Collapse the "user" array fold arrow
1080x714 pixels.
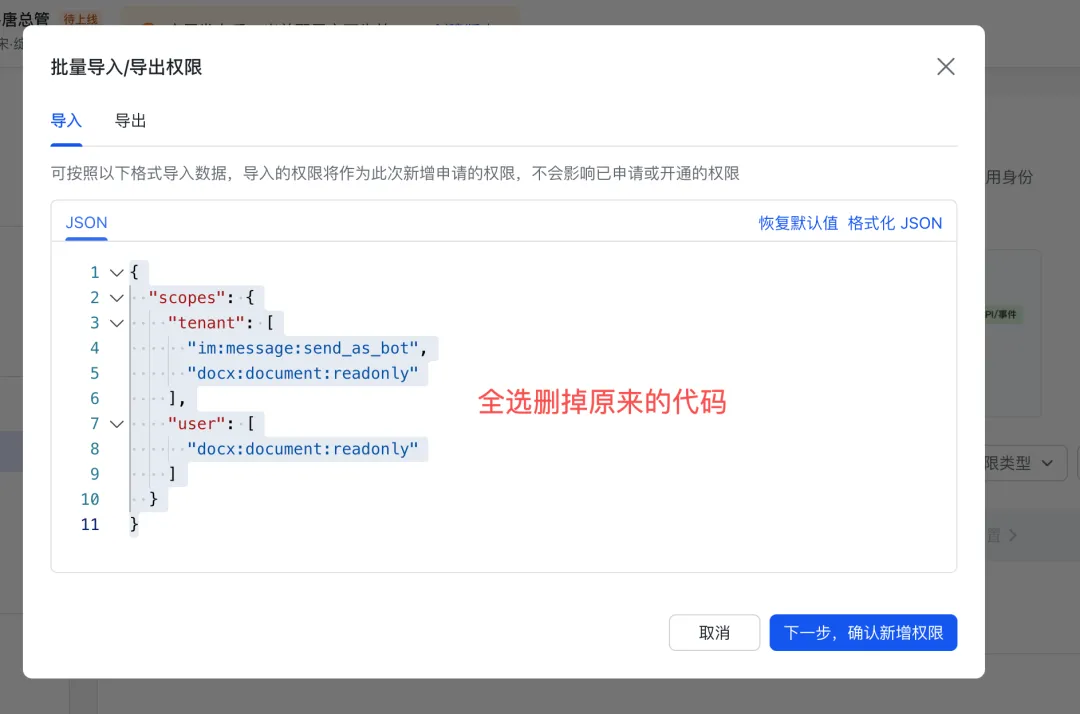tap(116, 424)
